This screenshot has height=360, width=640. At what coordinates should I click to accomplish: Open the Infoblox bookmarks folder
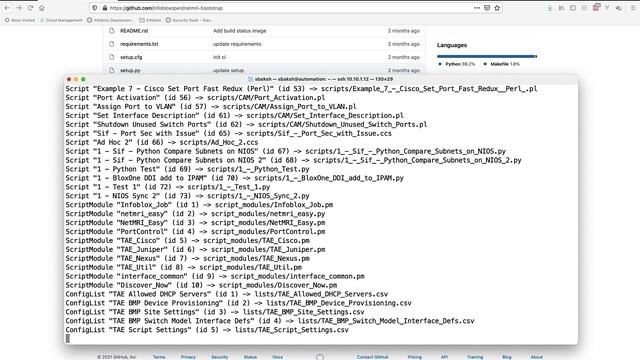point(150,20)
